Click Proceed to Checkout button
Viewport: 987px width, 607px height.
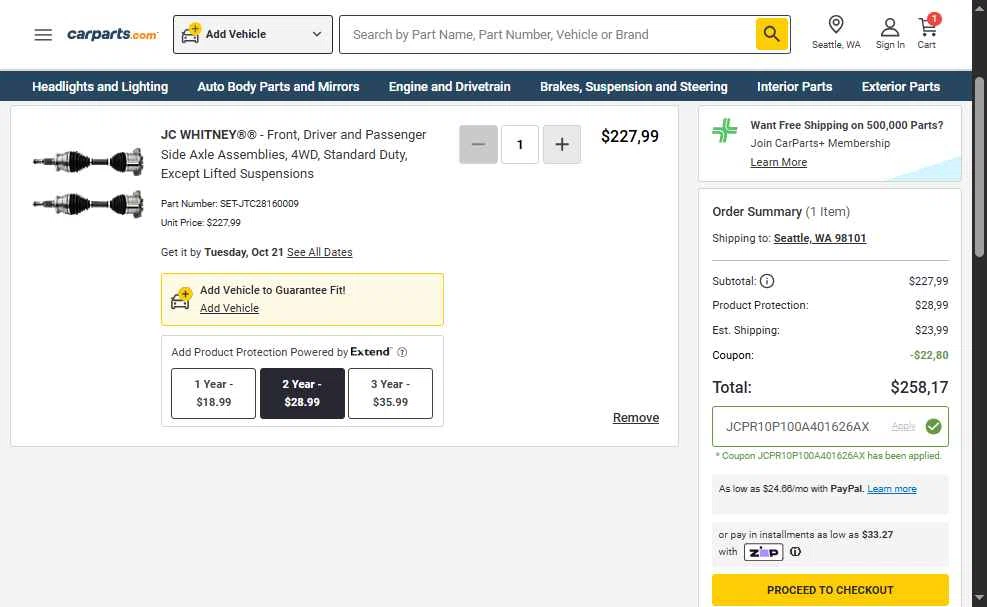830,589
